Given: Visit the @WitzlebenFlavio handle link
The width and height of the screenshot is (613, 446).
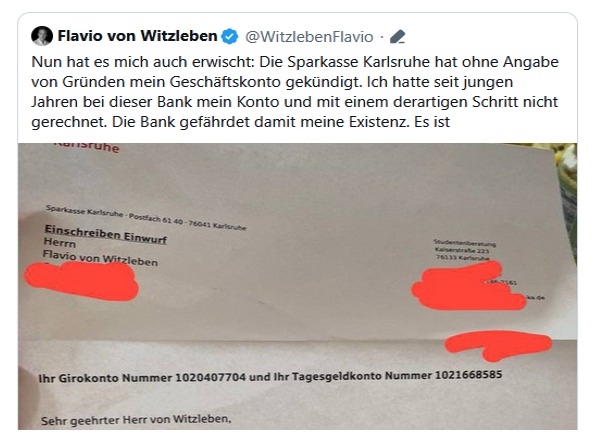Looking at the screenshot, I should 309,37.
